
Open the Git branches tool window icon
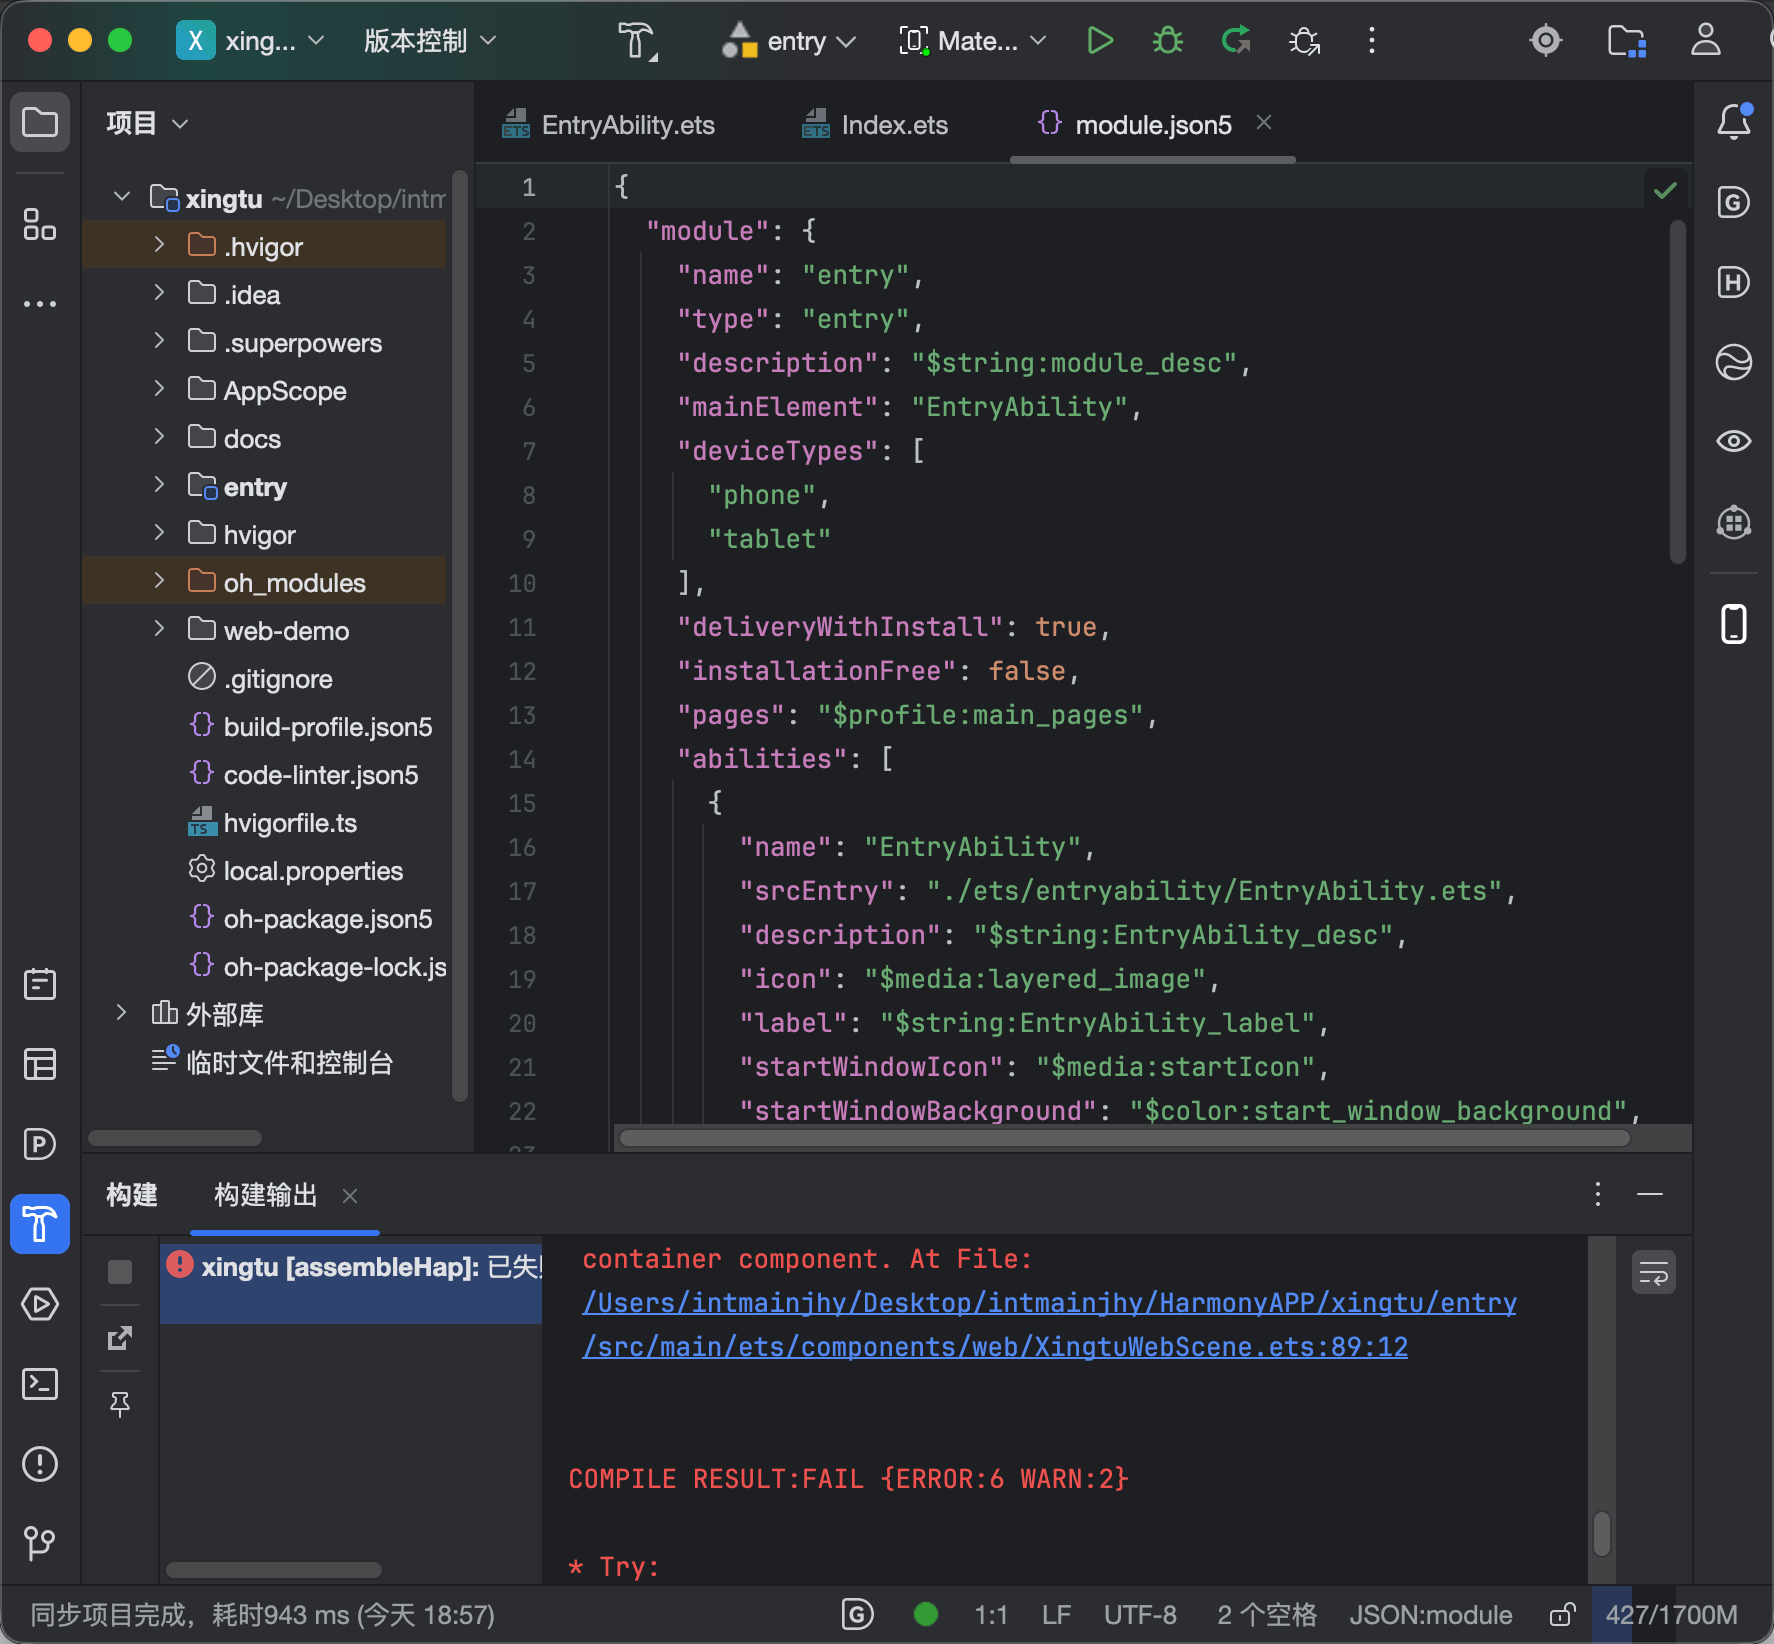pyautogui.click(x=40, y=1543)
